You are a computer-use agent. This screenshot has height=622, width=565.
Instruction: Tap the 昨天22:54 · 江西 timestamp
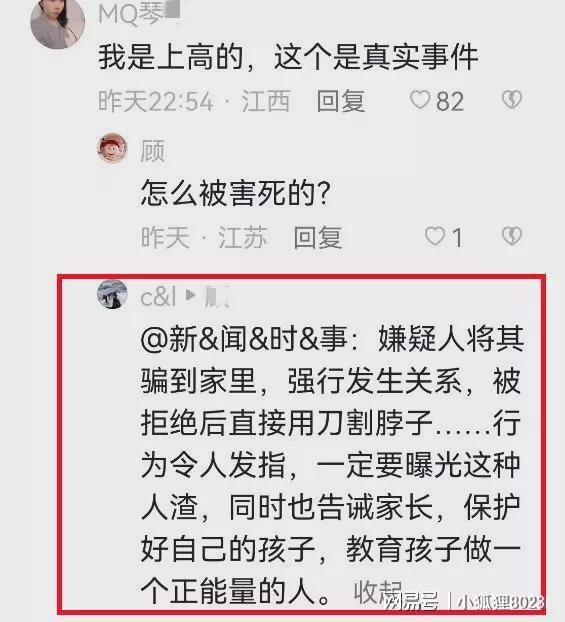(x=194, y=101)
